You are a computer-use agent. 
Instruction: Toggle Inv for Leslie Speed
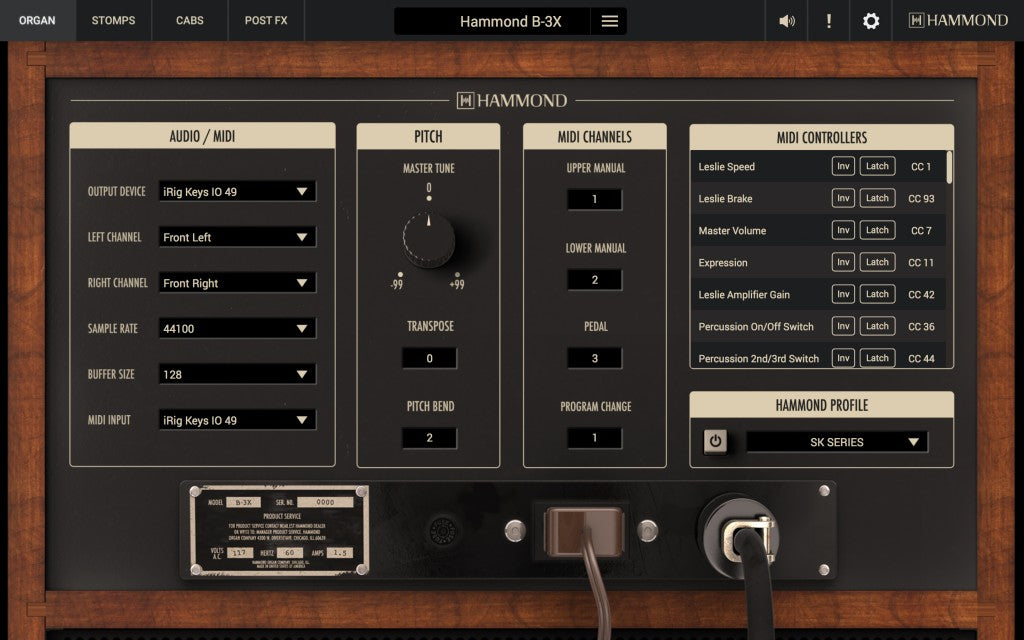click(x=843, y=166)
